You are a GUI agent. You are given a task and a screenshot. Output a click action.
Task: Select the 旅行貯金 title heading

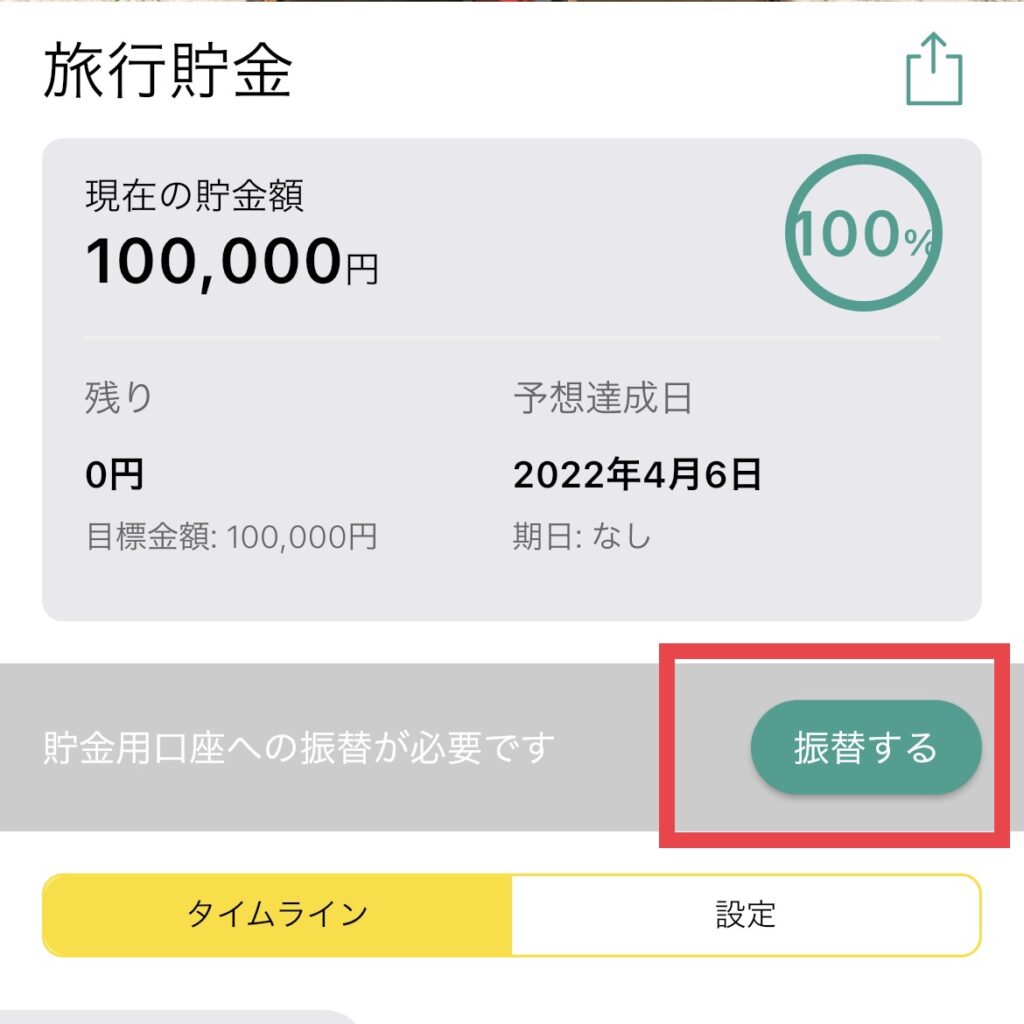167,70
